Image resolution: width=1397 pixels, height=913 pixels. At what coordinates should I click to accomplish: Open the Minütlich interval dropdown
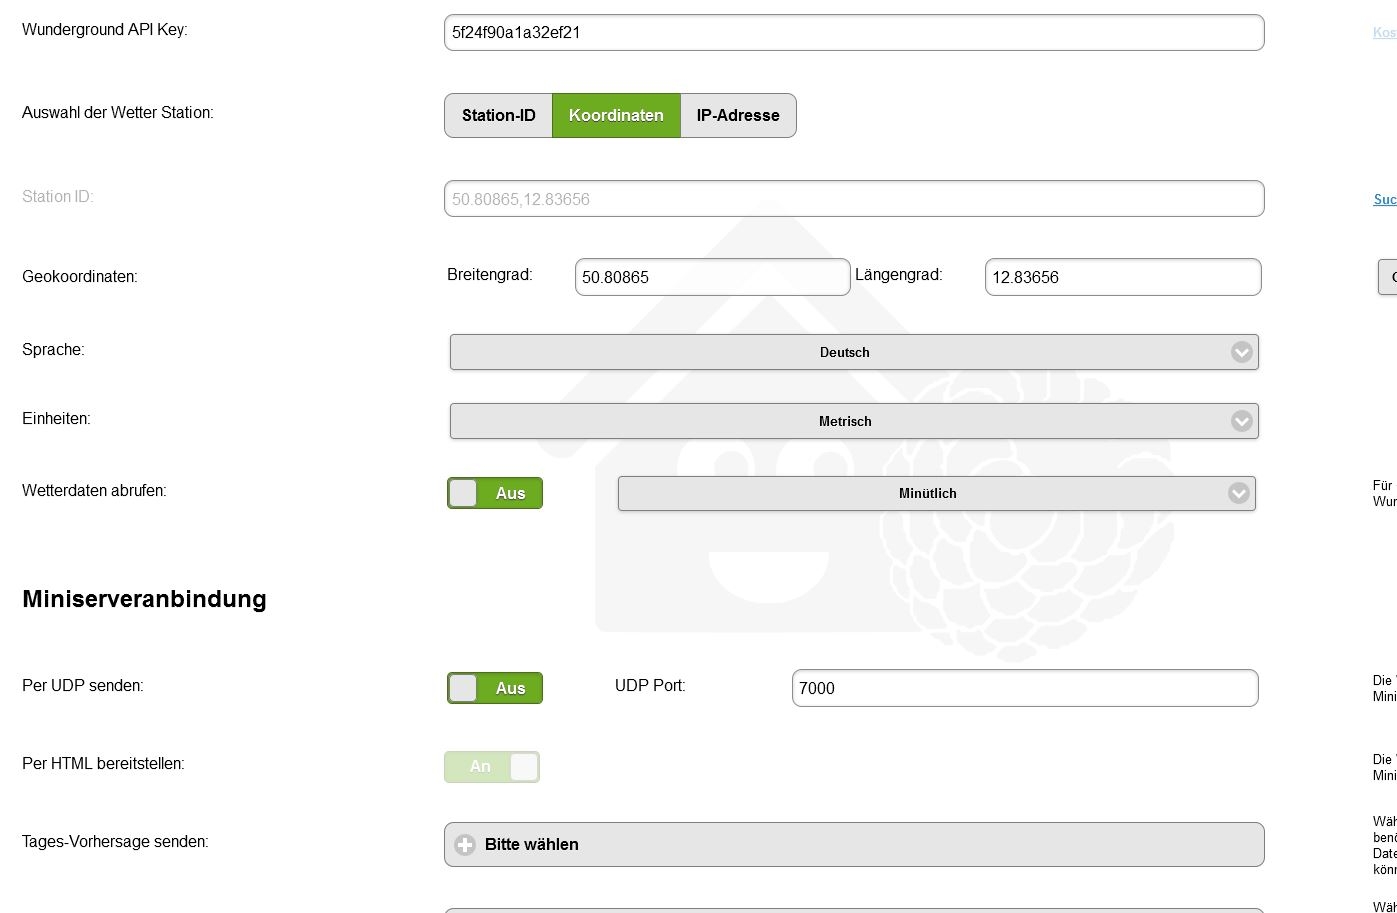(x=927, y=494)
